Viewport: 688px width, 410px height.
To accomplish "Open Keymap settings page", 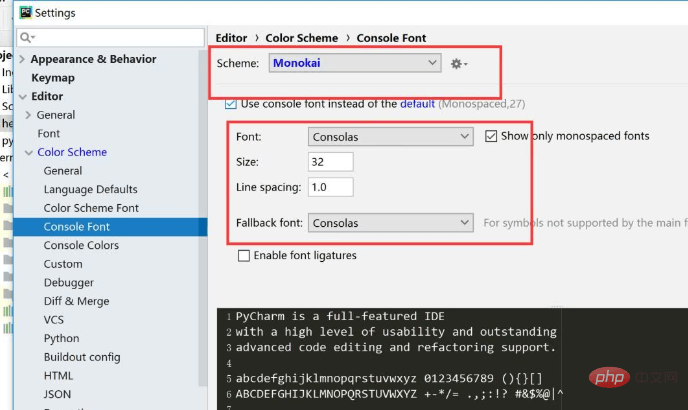I will click(x=53, y=77).
